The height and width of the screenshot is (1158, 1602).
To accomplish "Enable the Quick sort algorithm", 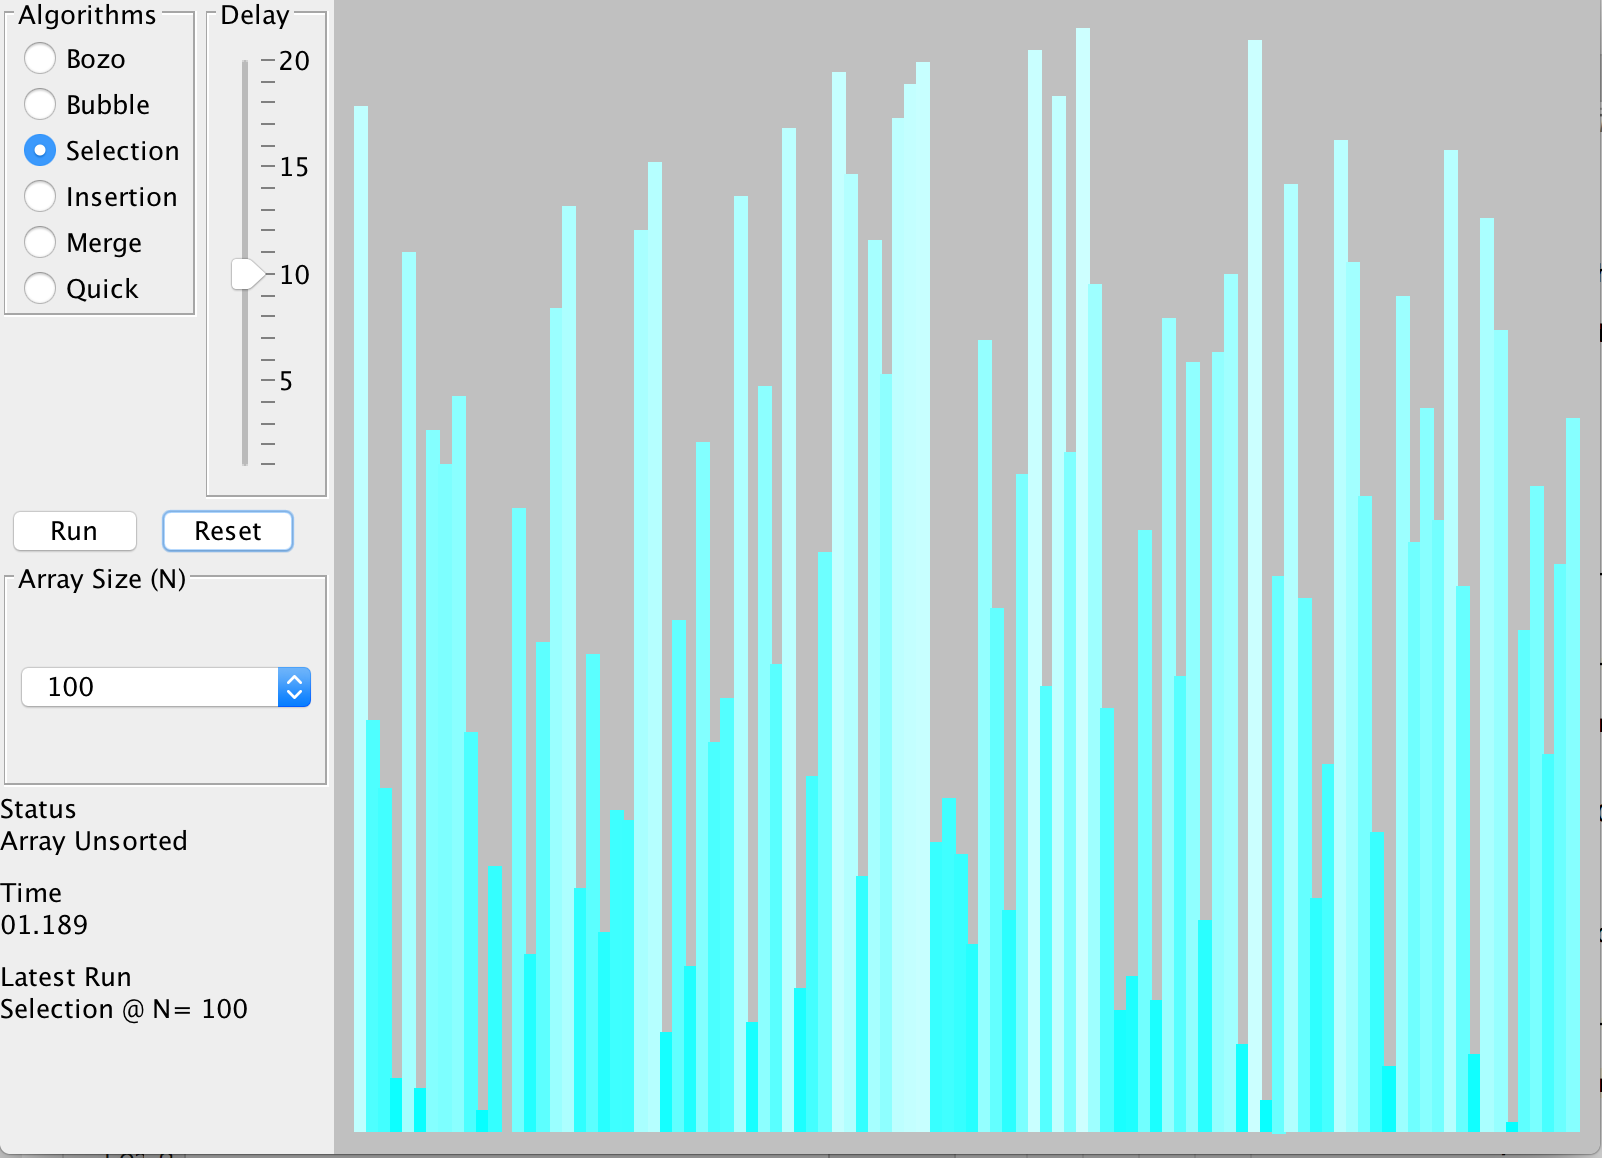I will pos(40,288).
